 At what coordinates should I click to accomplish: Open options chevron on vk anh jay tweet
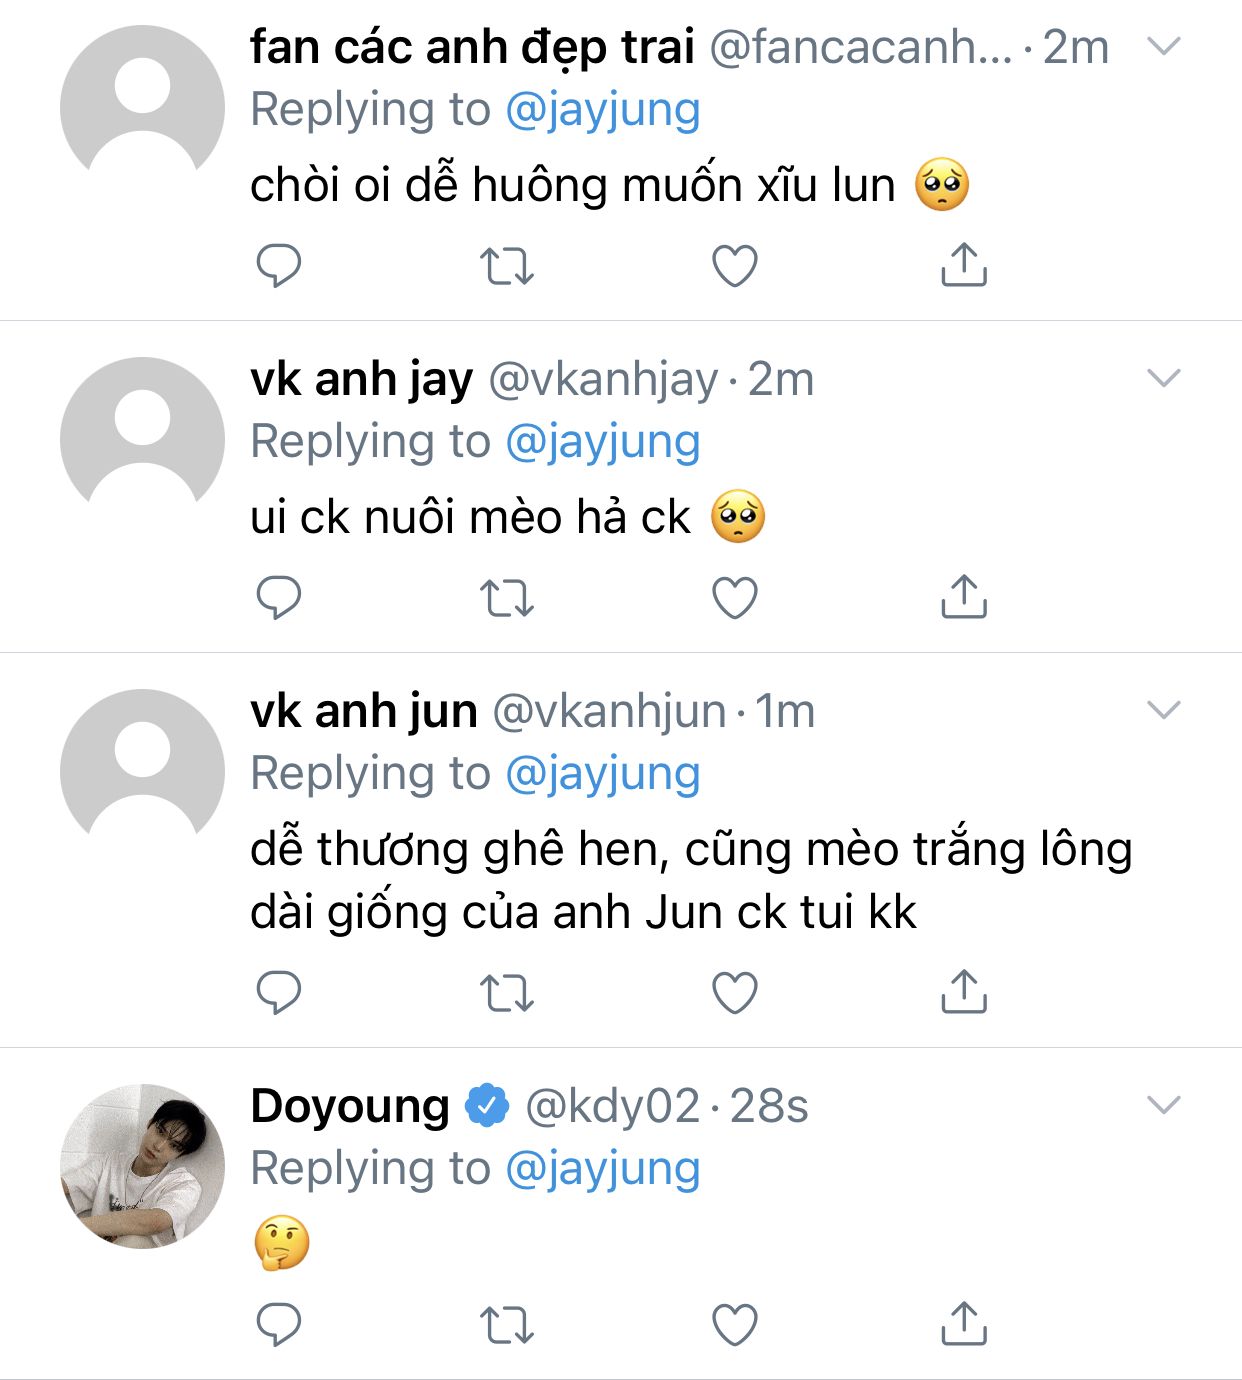(1164, 378)
